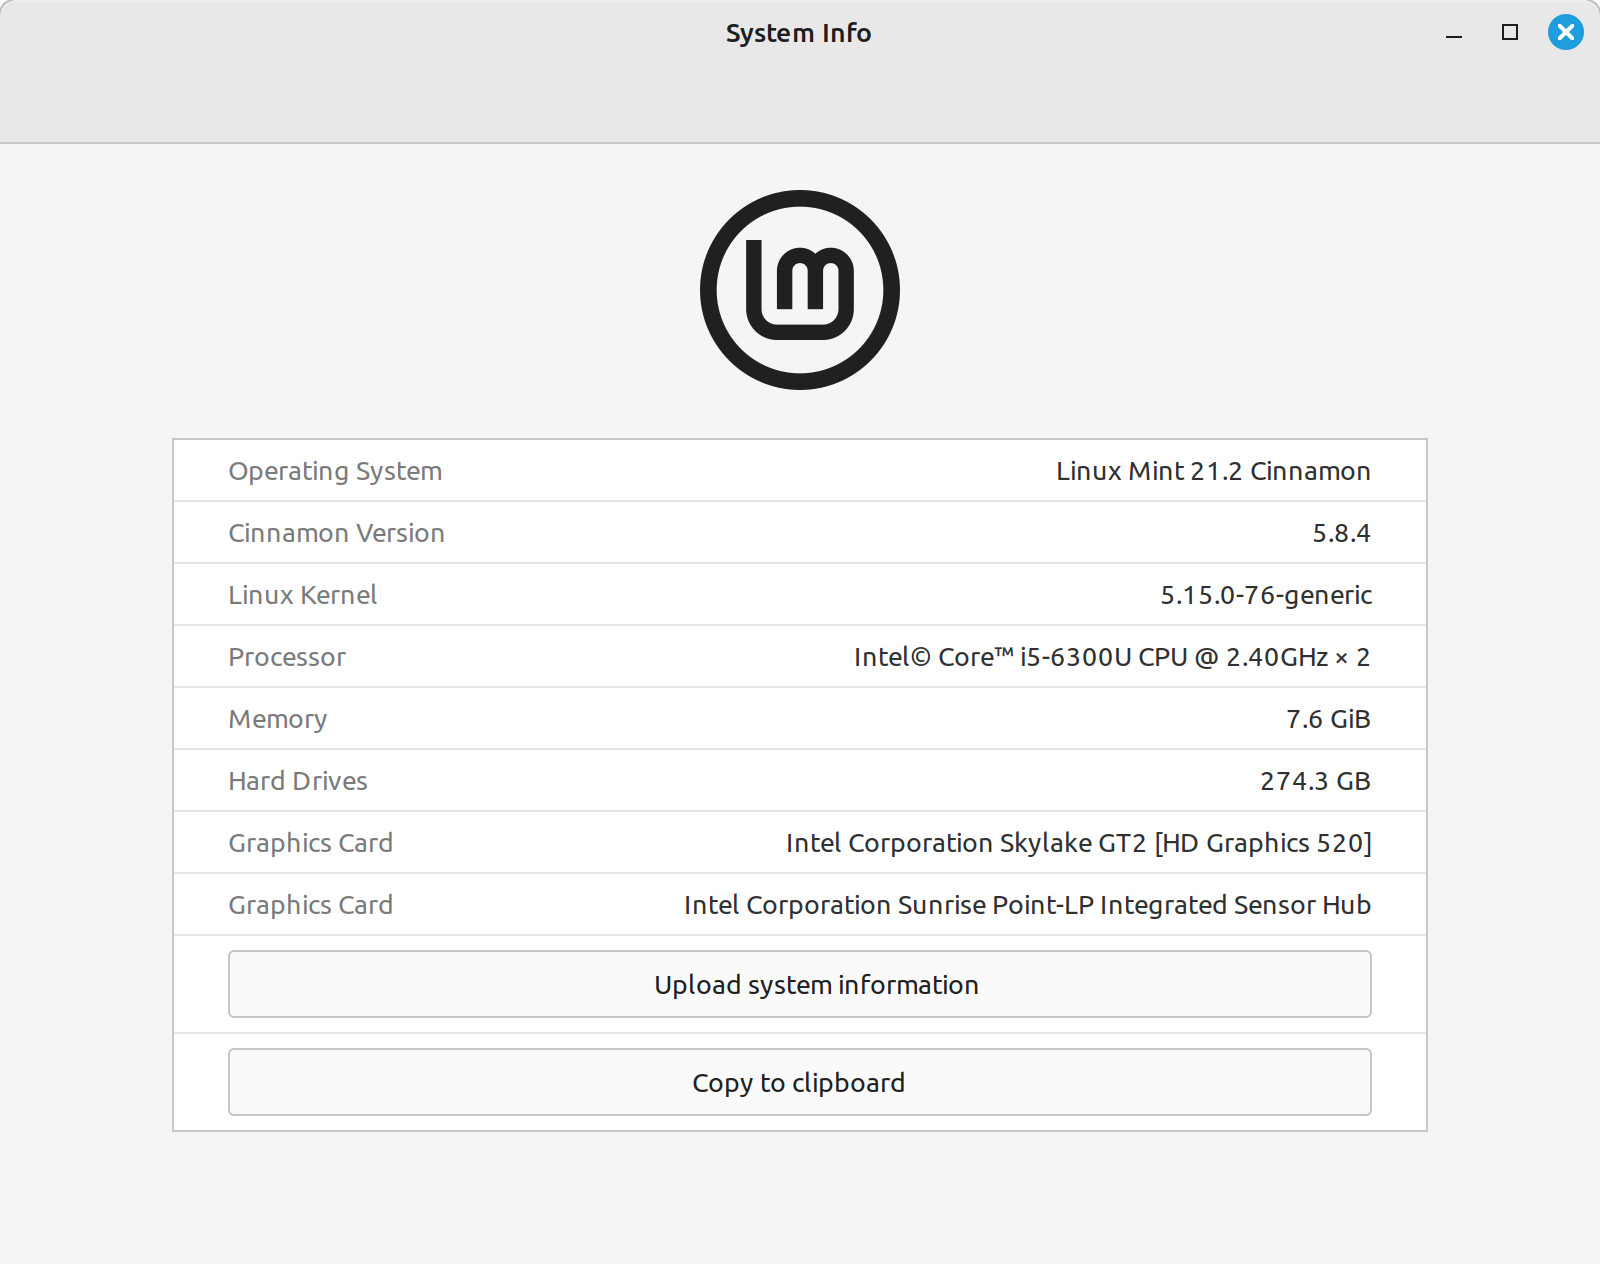
Task: Select the Cinnamon Version label
Action: 336,533
